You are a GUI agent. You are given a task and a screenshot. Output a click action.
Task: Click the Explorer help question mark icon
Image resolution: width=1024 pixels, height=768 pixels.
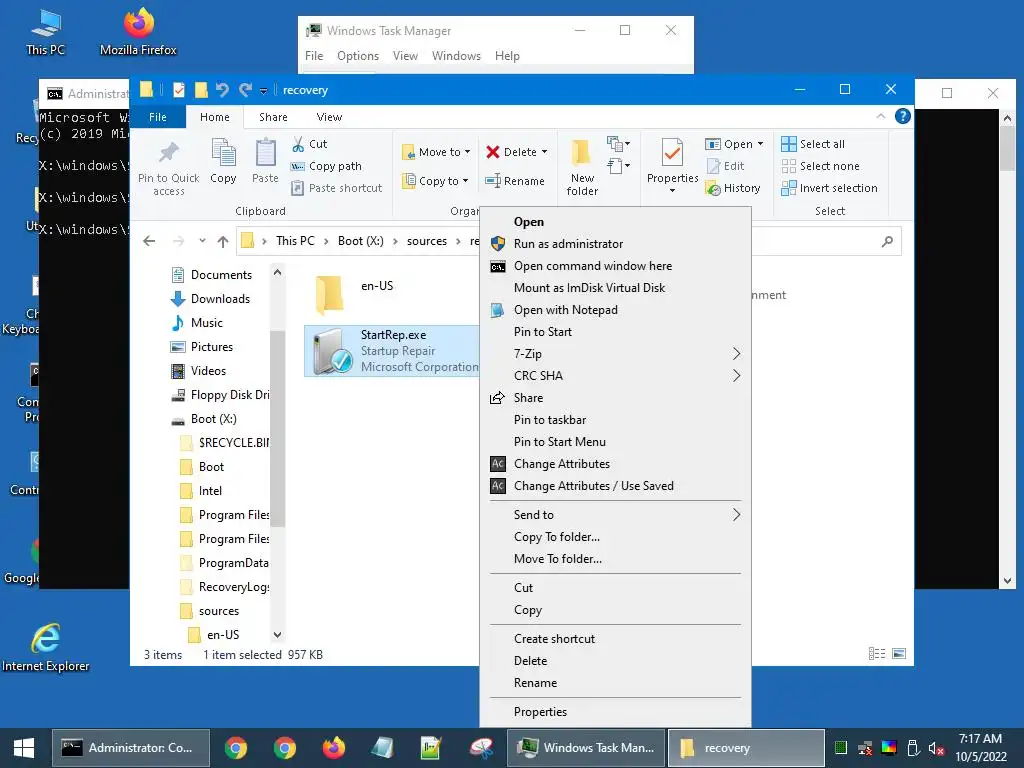903,116
